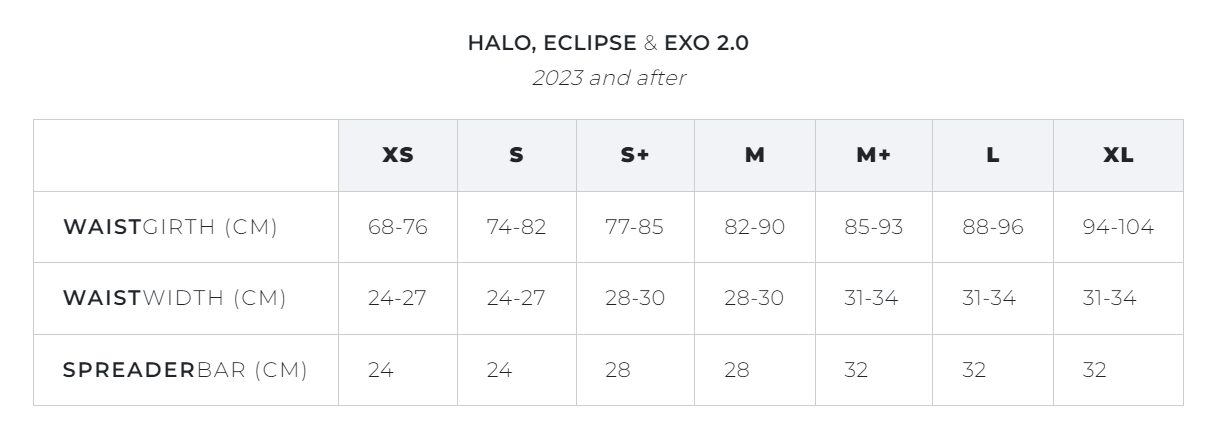Select the S+ size column header

click(x=635, y=156)
